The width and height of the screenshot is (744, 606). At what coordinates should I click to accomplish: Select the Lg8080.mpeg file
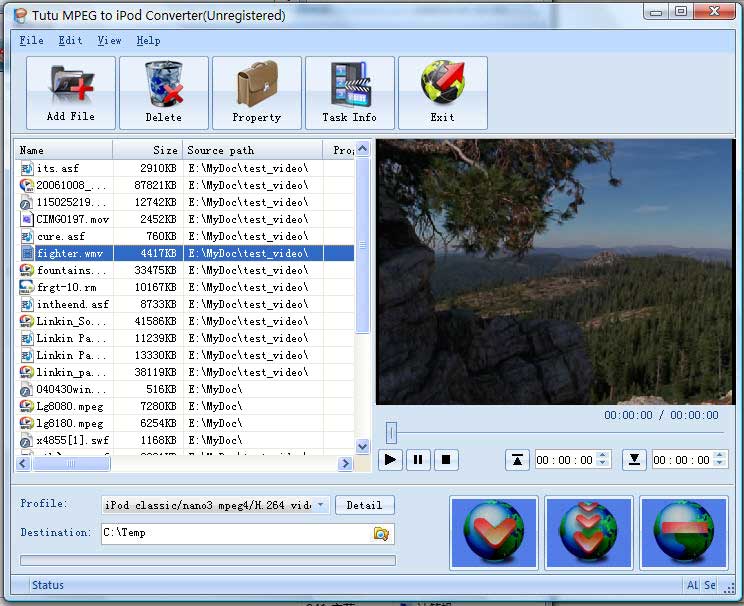click(x=185, y=406)
